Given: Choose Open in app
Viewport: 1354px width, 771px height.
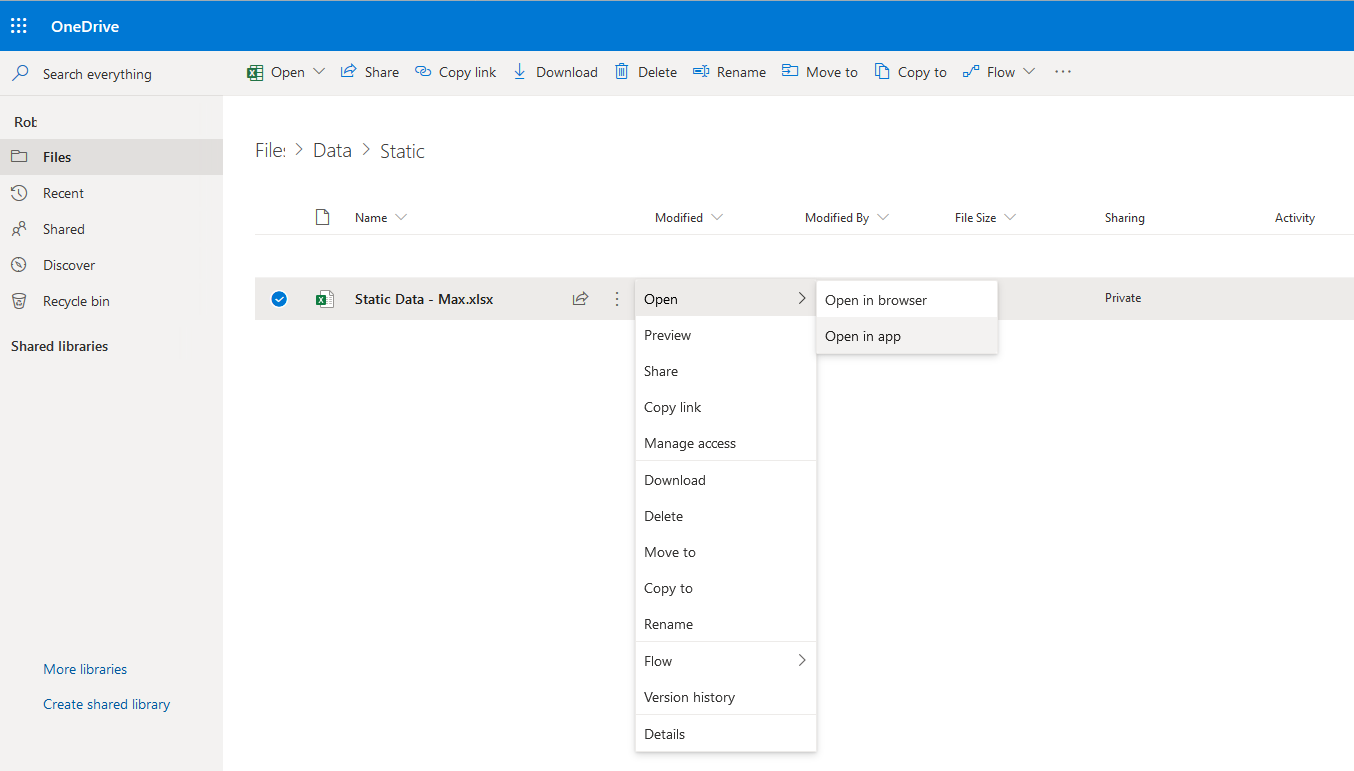Looking at the screenshot, I should tap(907, 336).
